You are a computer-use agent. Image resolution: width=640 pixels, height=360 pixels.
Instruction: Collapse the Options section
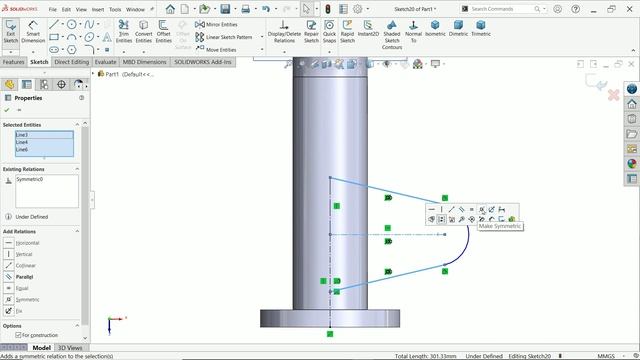coord(77,326)
